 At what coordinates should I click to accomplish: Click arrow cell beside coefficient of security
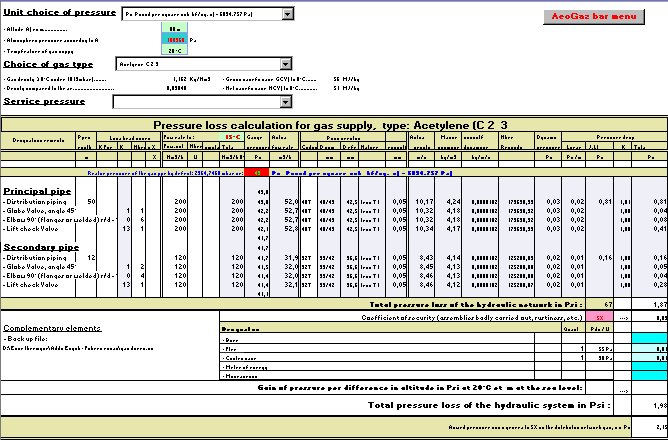click(622, 317)
